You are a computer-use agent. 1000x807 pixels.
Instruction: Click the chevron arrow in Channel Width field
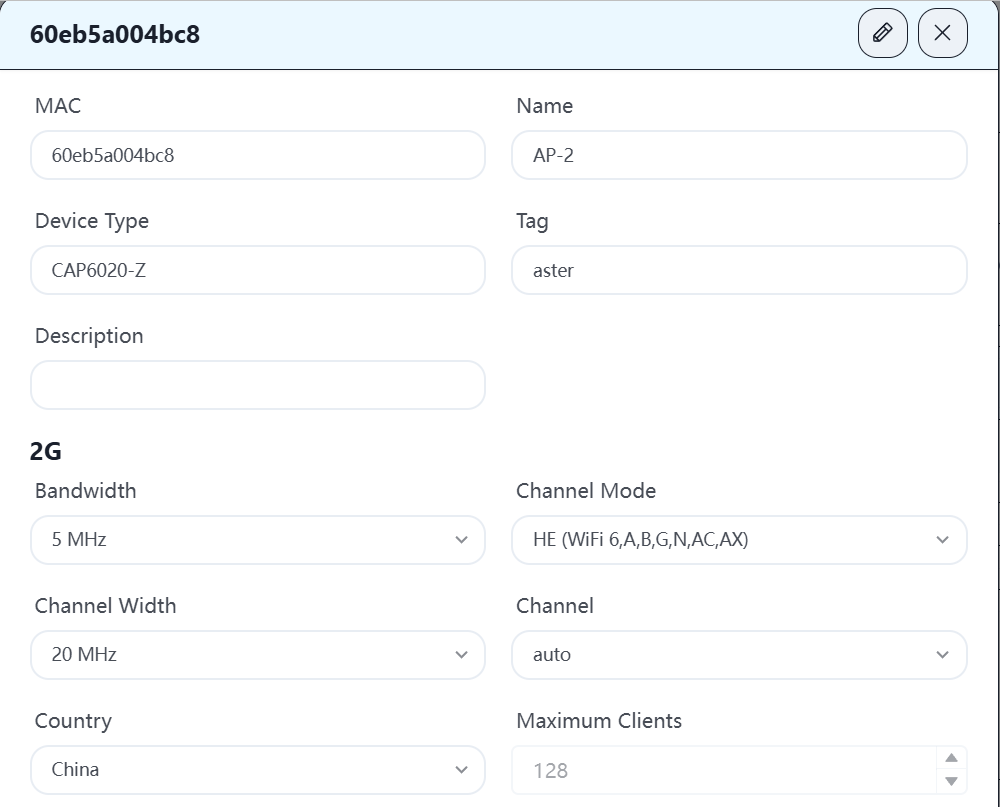tap(461, 655)
